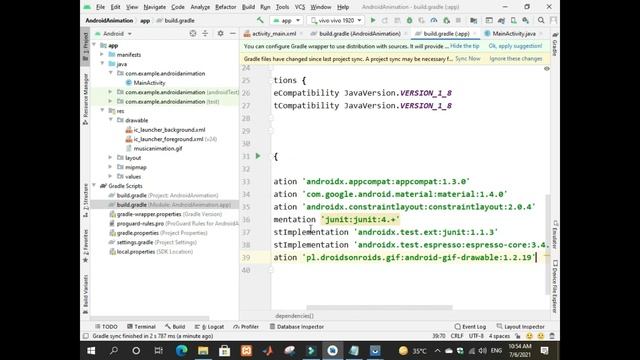Open the Emulator side panel
This screenshot has height=360, width=640.
(555, 234)
